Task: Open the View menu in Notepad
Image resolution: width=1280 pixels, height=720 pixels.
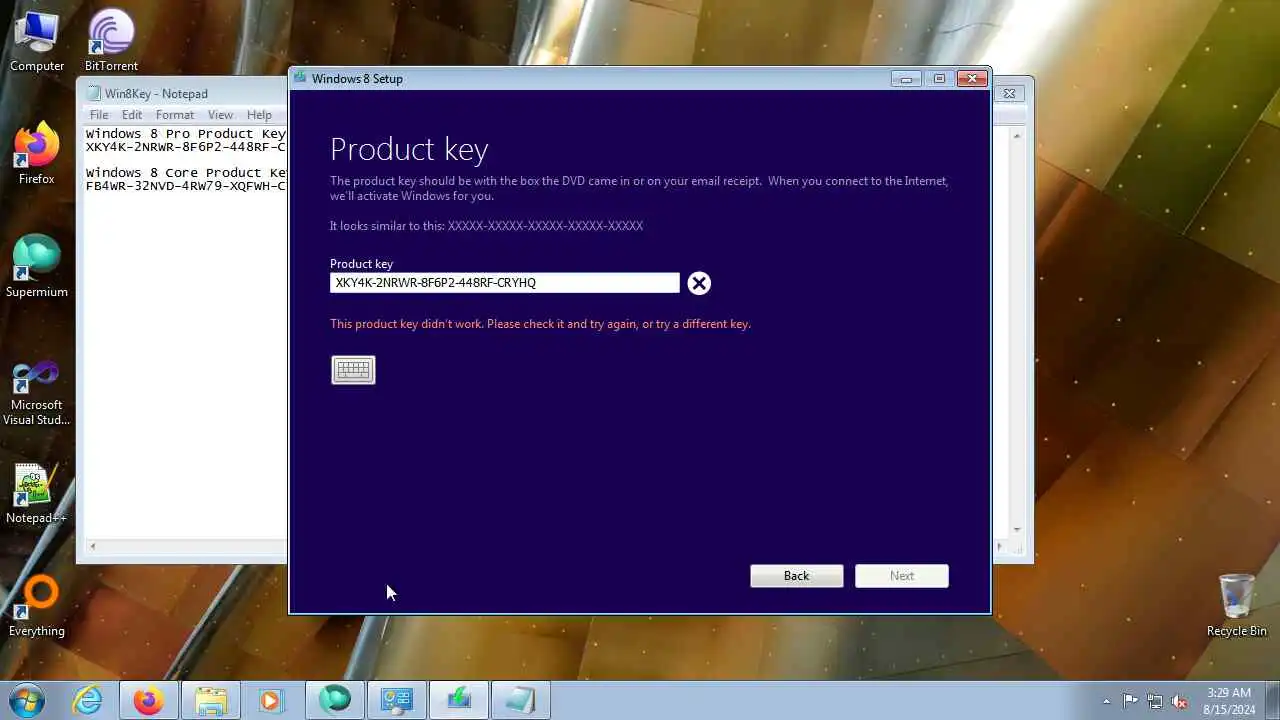Action: [x=220, y=115]
